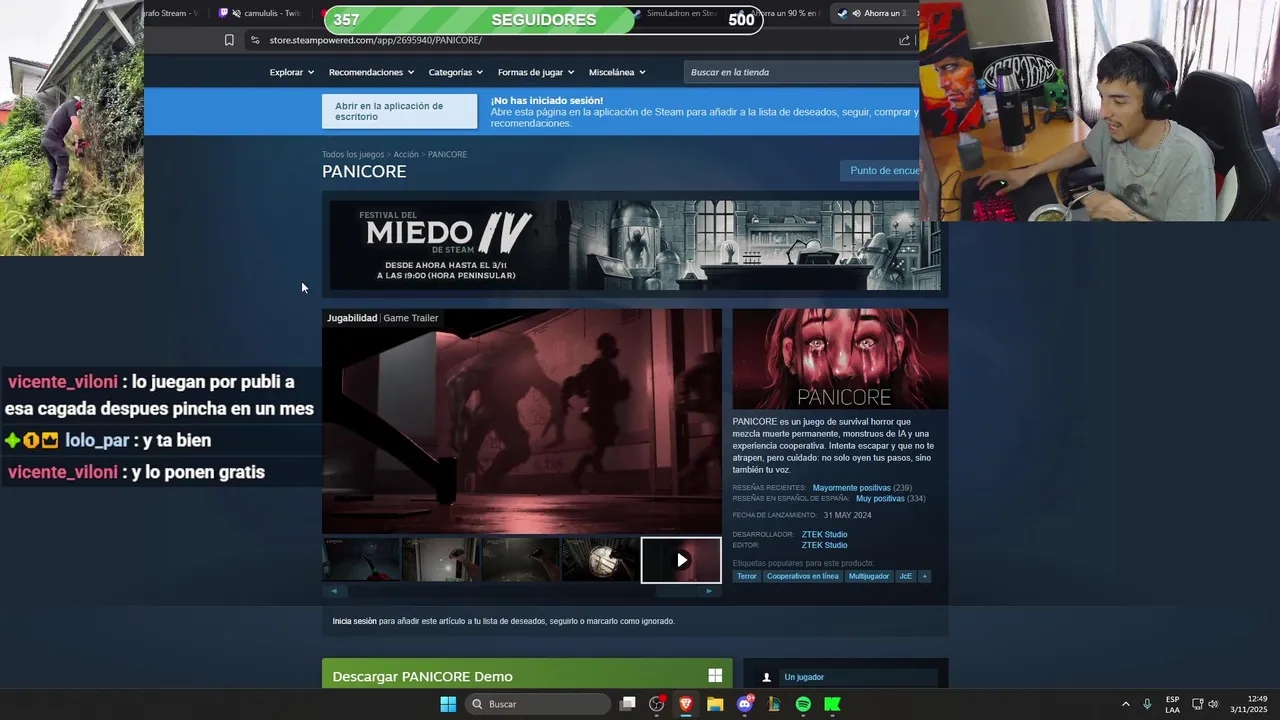Click the 'Inicia sesión' link
Image resolution: width=1280 pixels, height=720 pixels.
354,621
